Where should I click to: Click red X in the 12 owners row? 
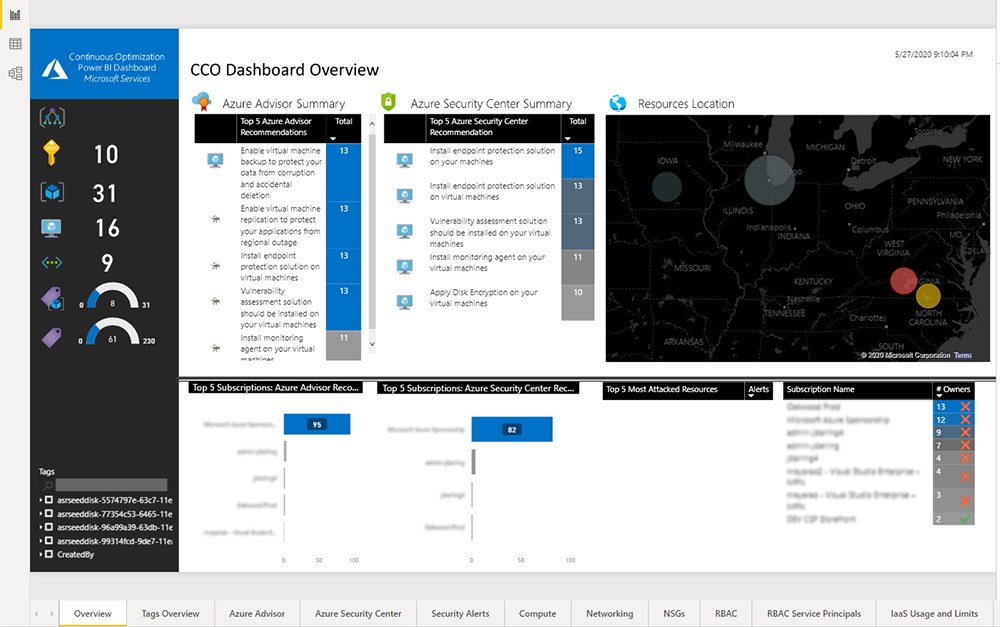click(x=966, y=420)
